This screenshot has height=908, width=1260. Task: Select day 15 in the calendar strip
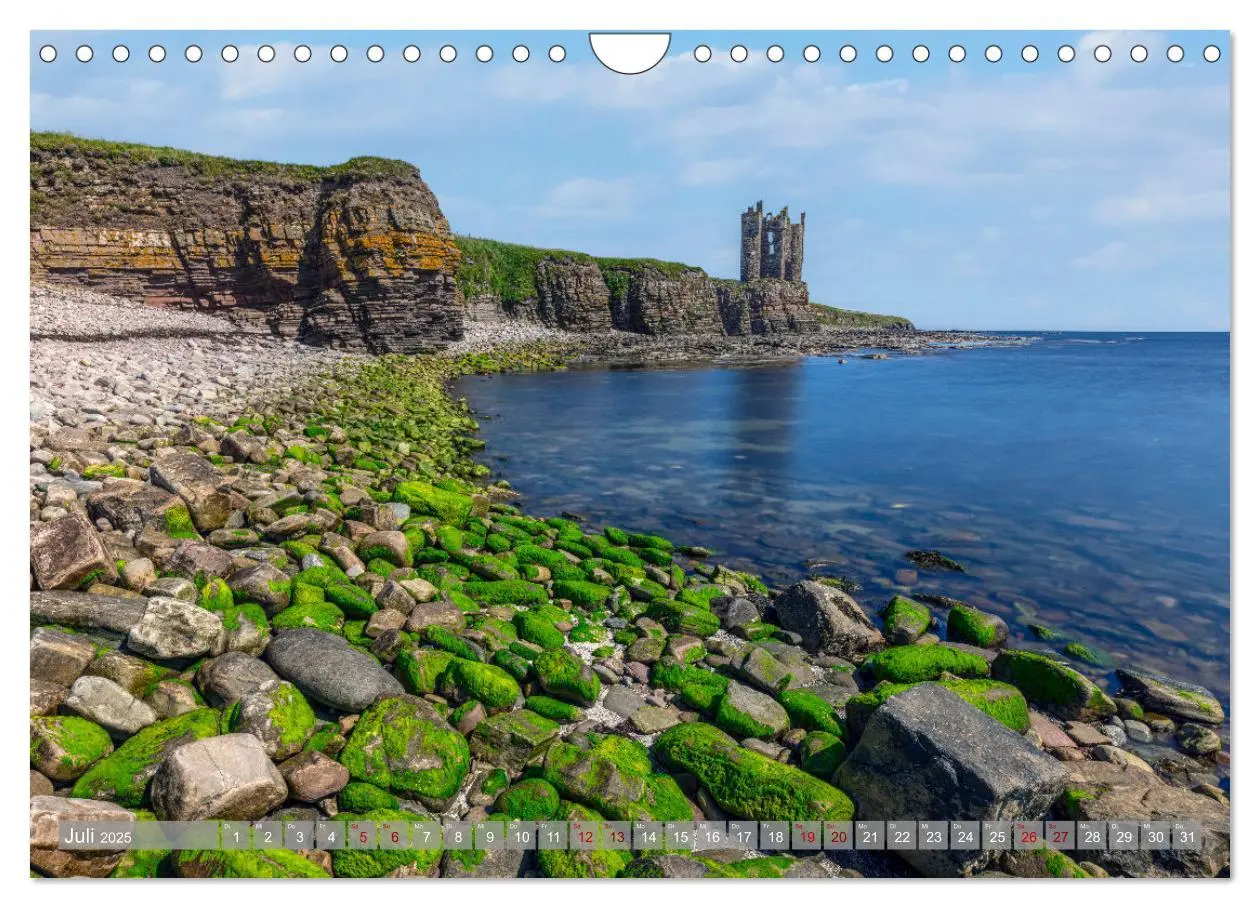click(681, 836)
